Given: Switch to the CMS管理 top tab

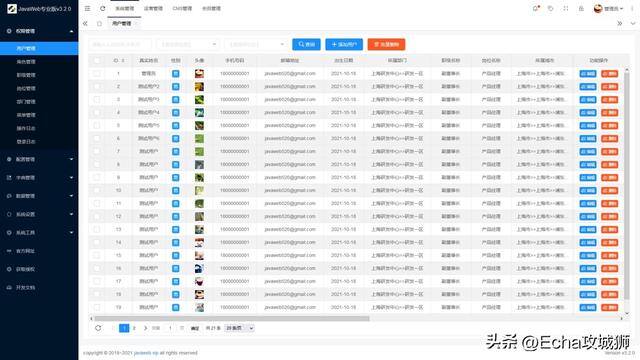Looking at the screenshot, I should click(x=182, y=8).
